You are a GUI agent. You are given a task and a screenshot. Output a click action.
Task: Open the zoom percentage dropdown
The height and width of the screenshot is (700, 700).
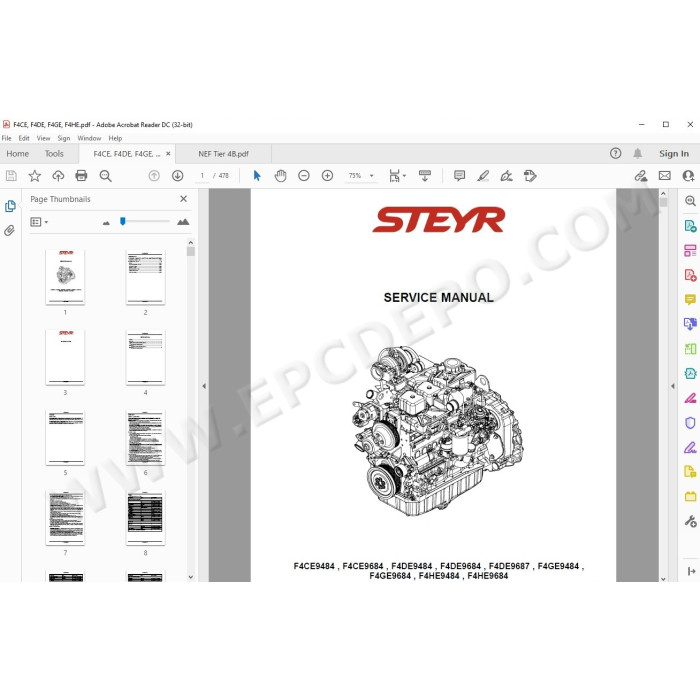click(371, 176)
